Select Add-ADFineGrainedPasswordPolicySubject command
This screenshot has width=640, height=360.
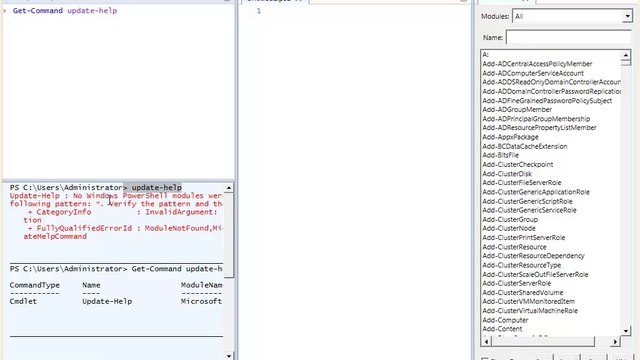point(547,100)
